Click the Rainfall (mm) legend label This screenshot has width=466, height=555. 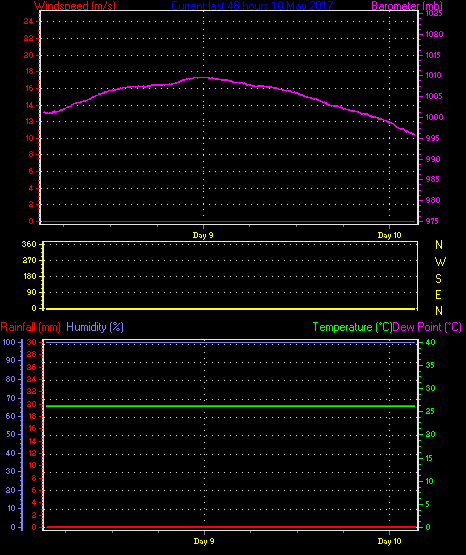coord(30,327)
